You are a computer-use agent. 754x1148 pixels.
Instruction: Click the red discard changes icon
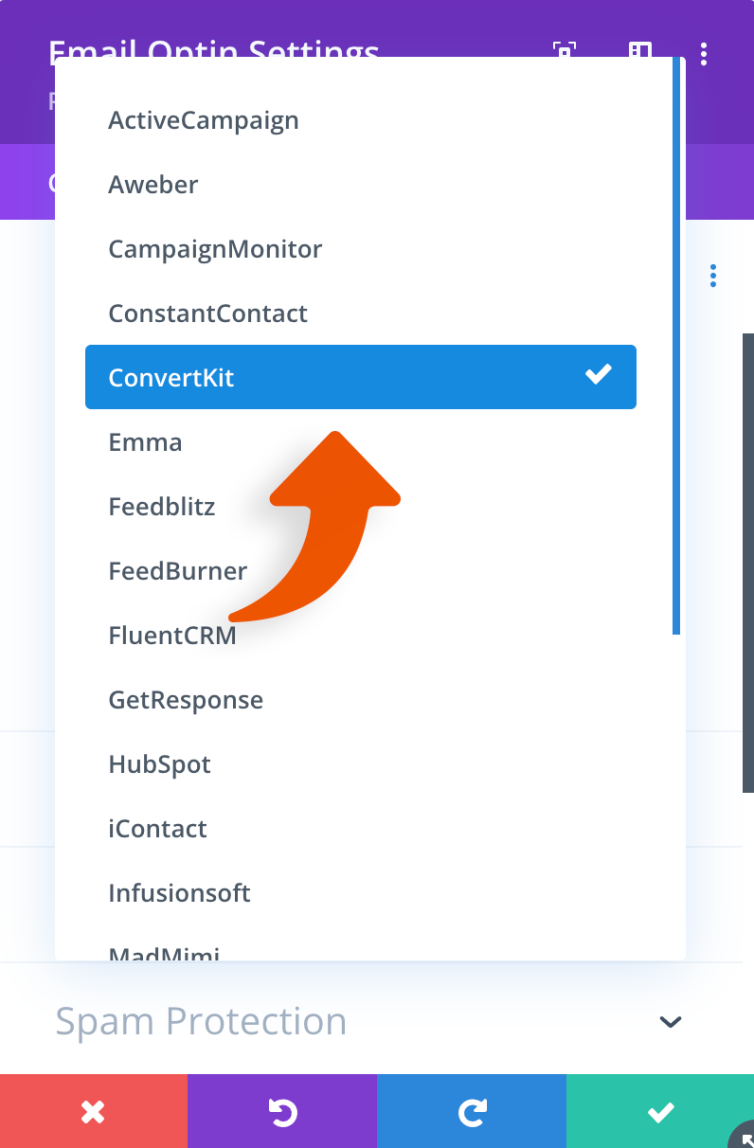pos(93,1111)
